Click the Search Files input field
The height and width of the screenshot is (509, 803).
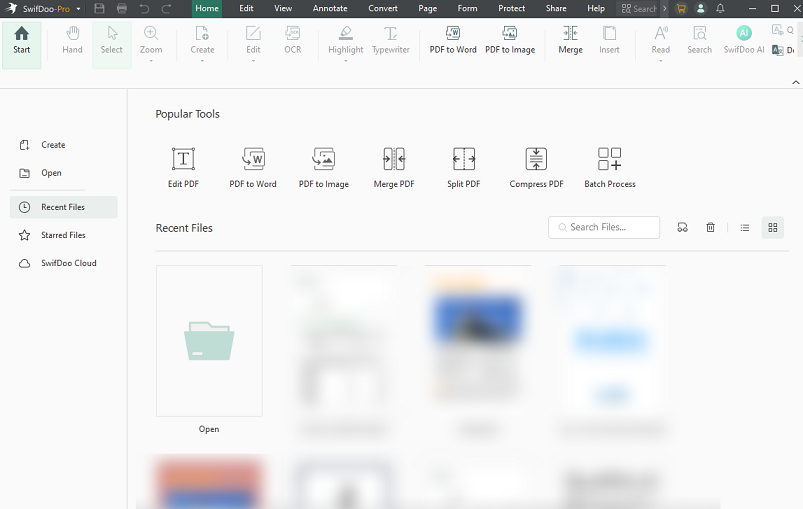[x=604, y=227]
